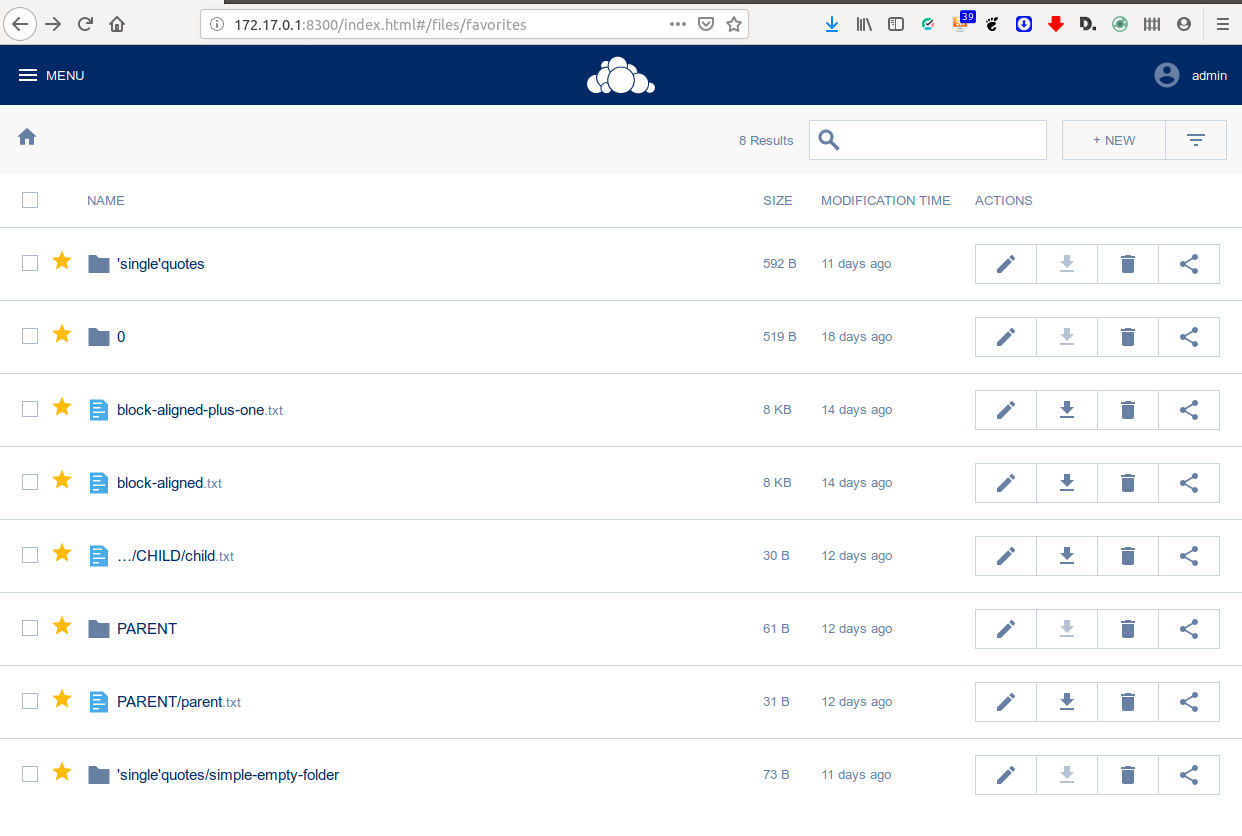Open Firefox page actions ellipsis menu
The image size is (1242, 836).
point(677,24)
